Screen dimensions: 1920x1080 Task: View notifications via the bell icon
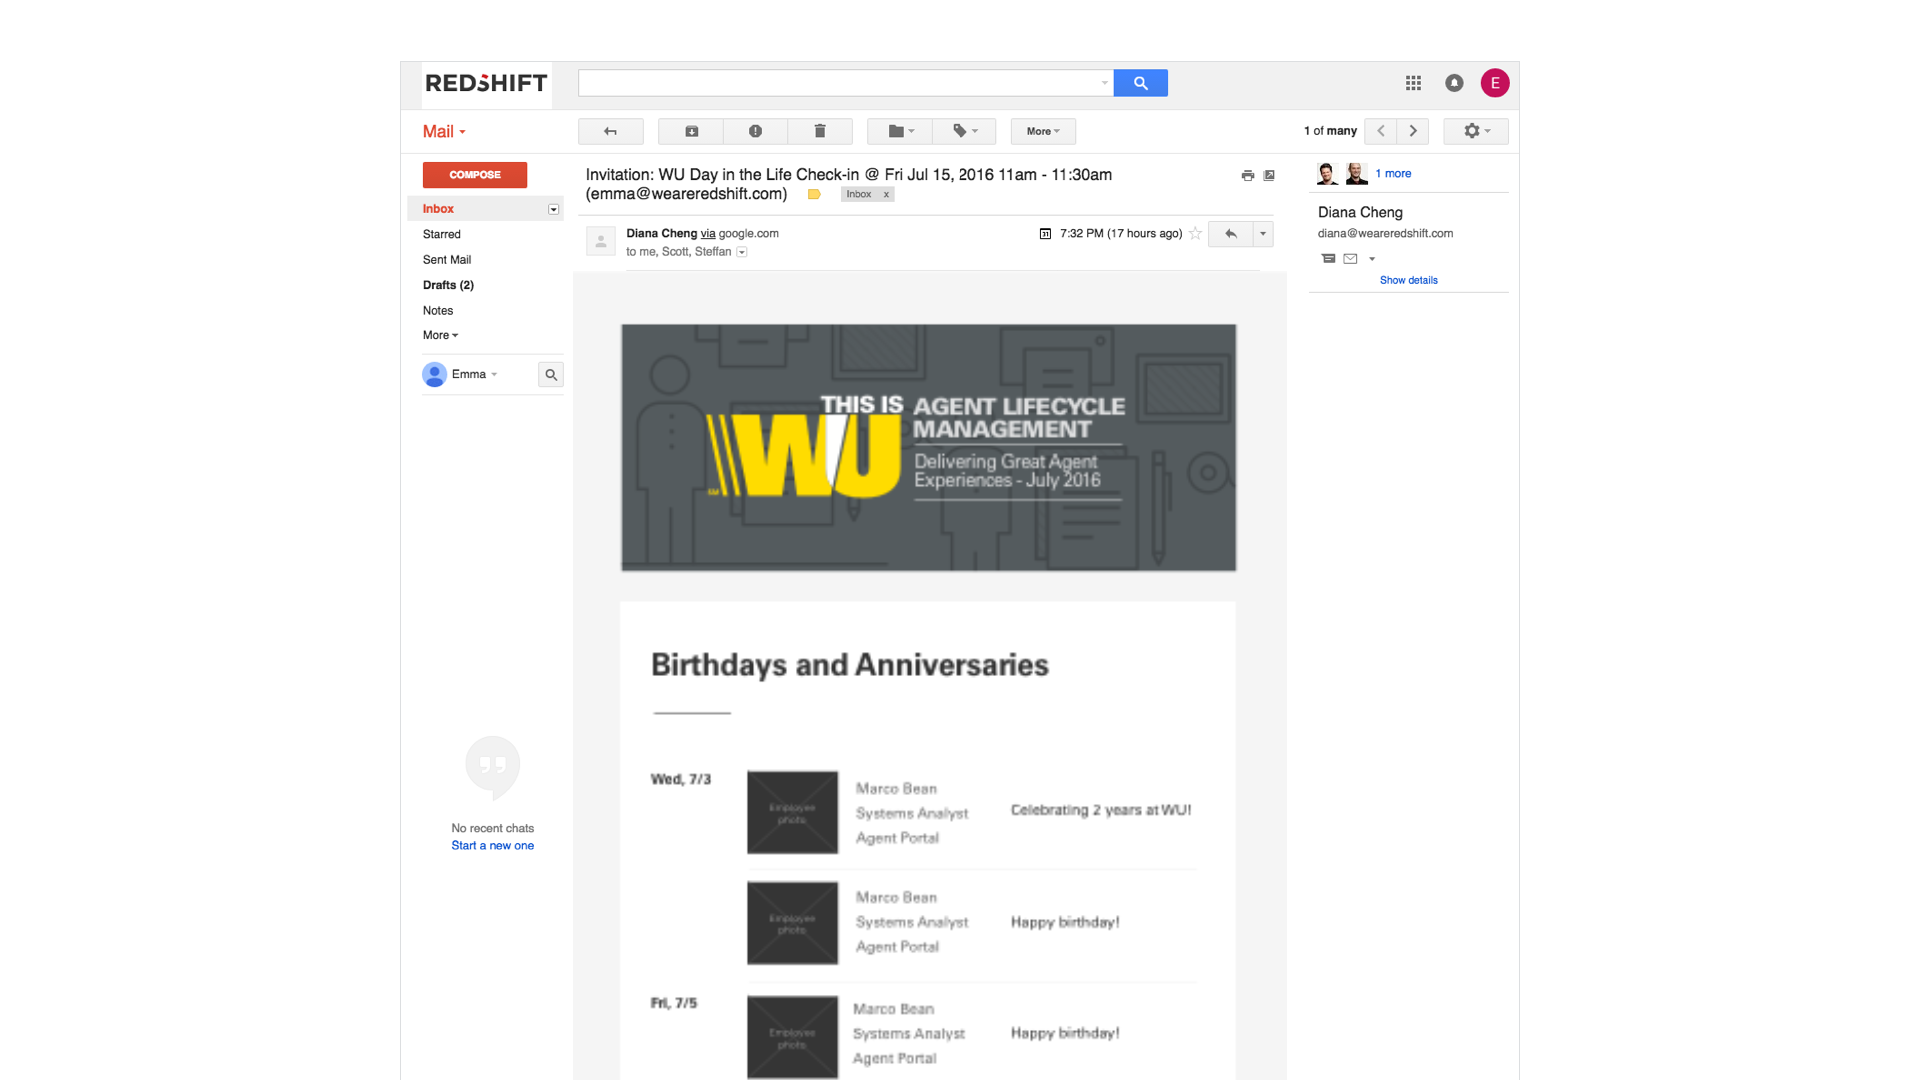tap(1454, 83)
